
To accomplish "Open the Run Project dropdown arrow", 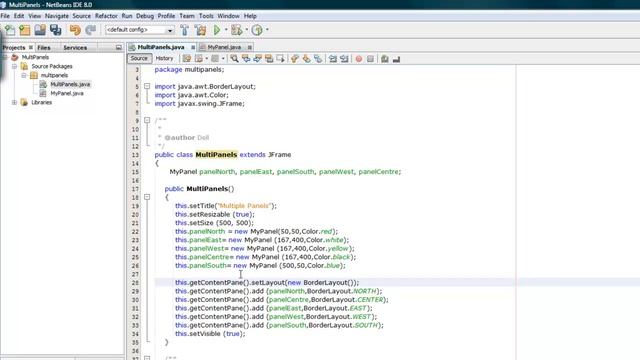I will [226, 30].
